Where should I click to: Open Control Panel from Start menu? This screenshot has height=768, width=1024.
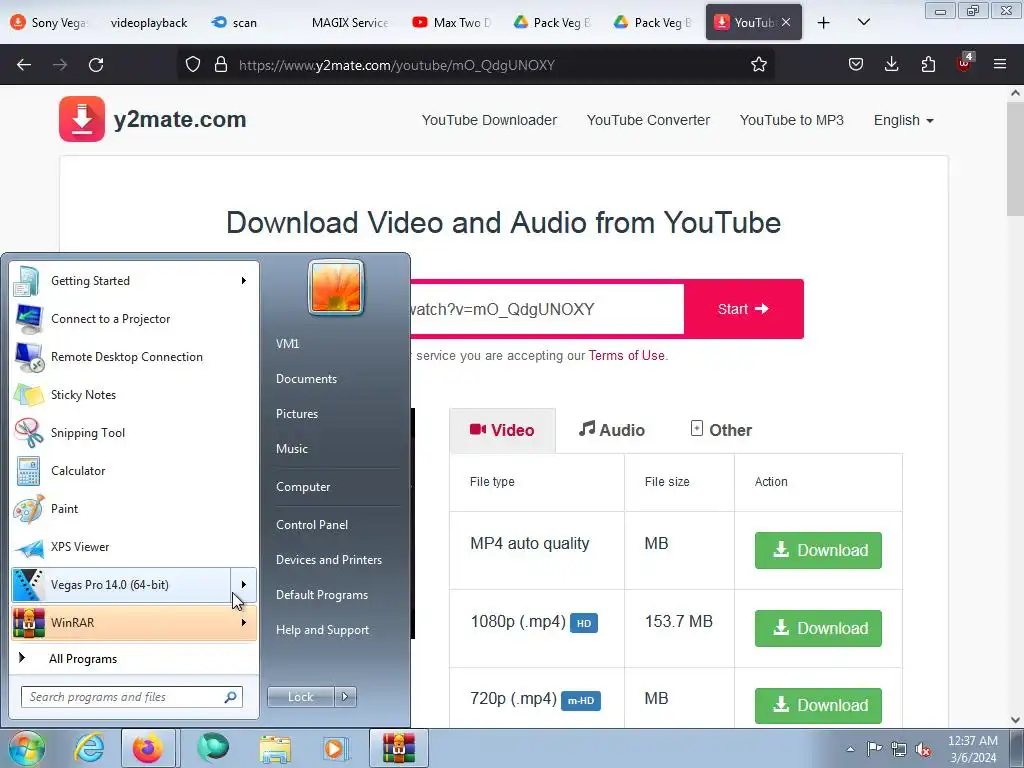pyautogui.click(x=312, y=524)
